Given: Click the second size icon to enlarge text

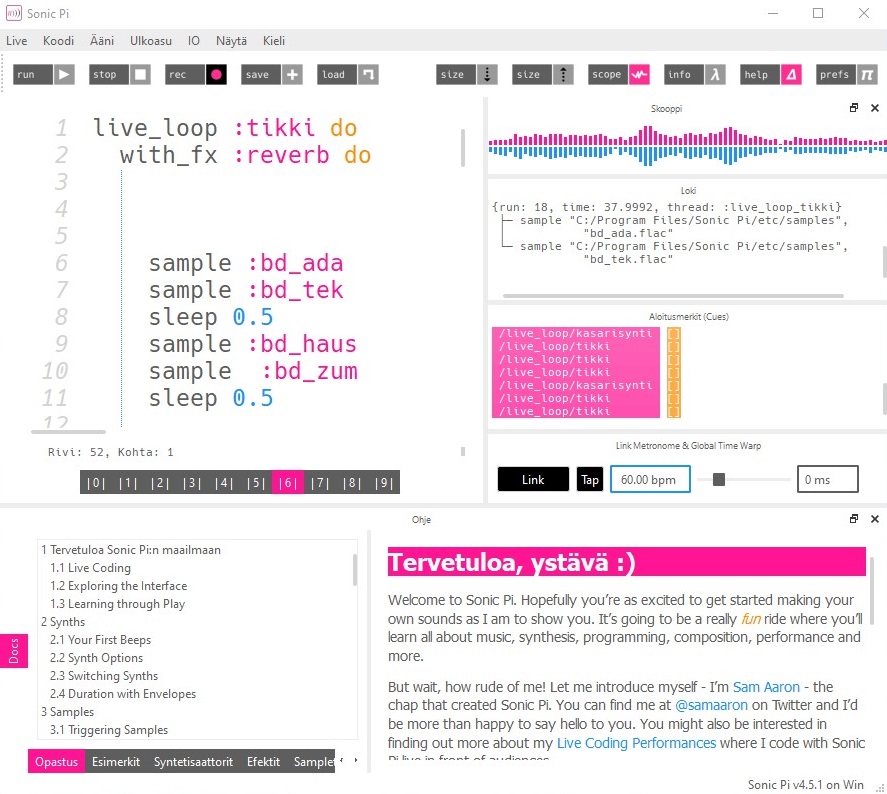Looking at the screenshot, I should click(x=563, y=74).
